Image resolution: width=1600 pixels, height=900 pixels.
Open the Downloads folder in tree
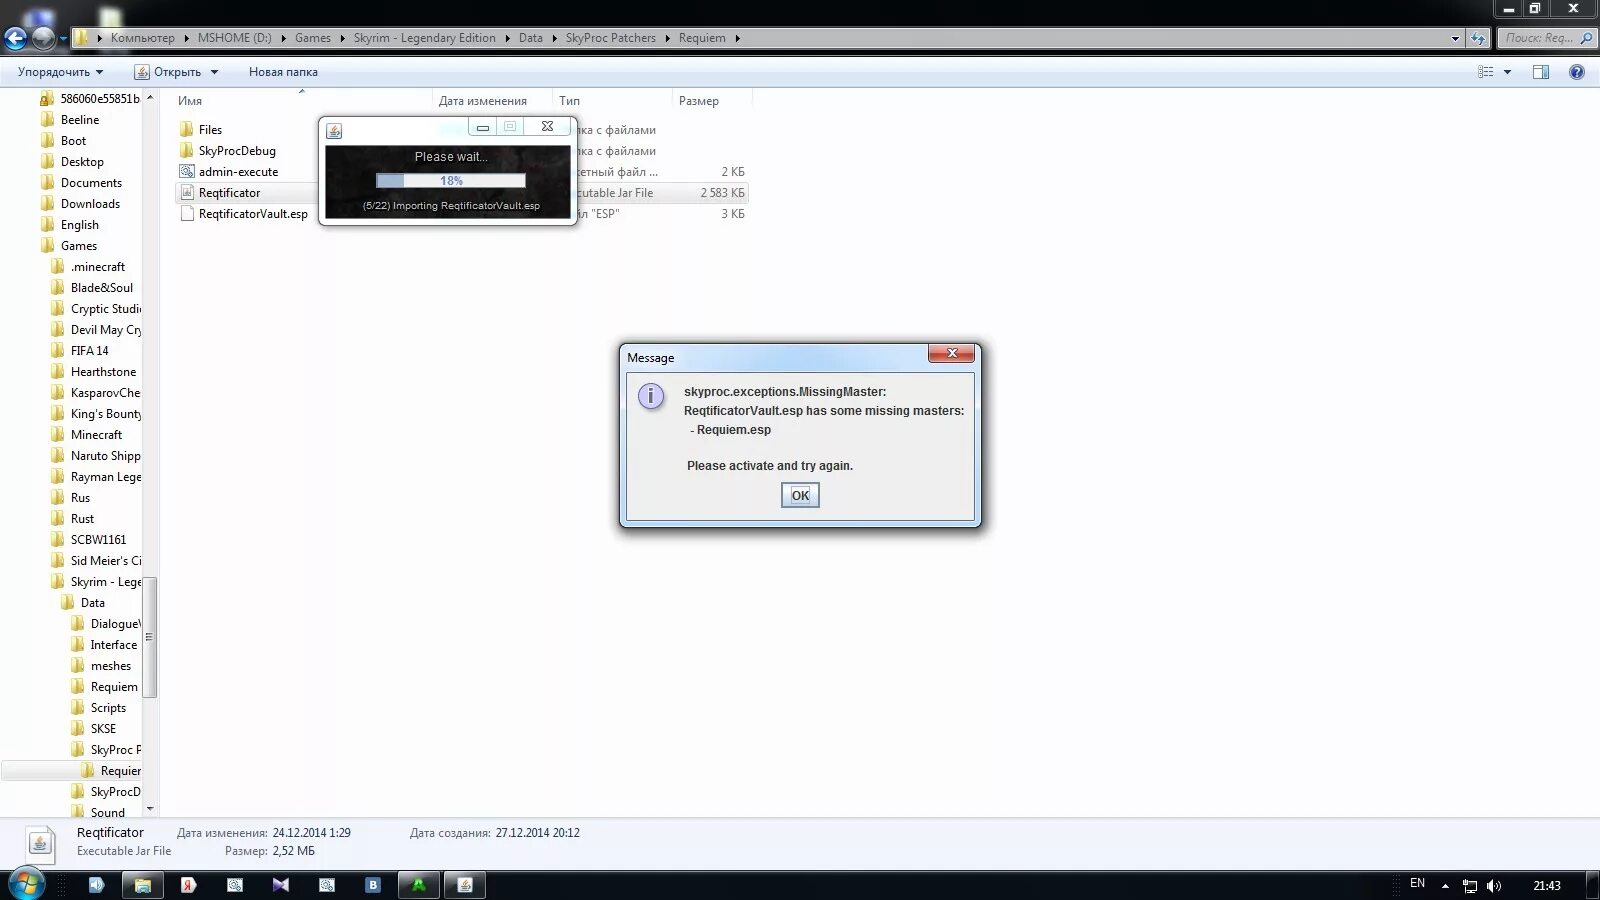coord(90,204)
